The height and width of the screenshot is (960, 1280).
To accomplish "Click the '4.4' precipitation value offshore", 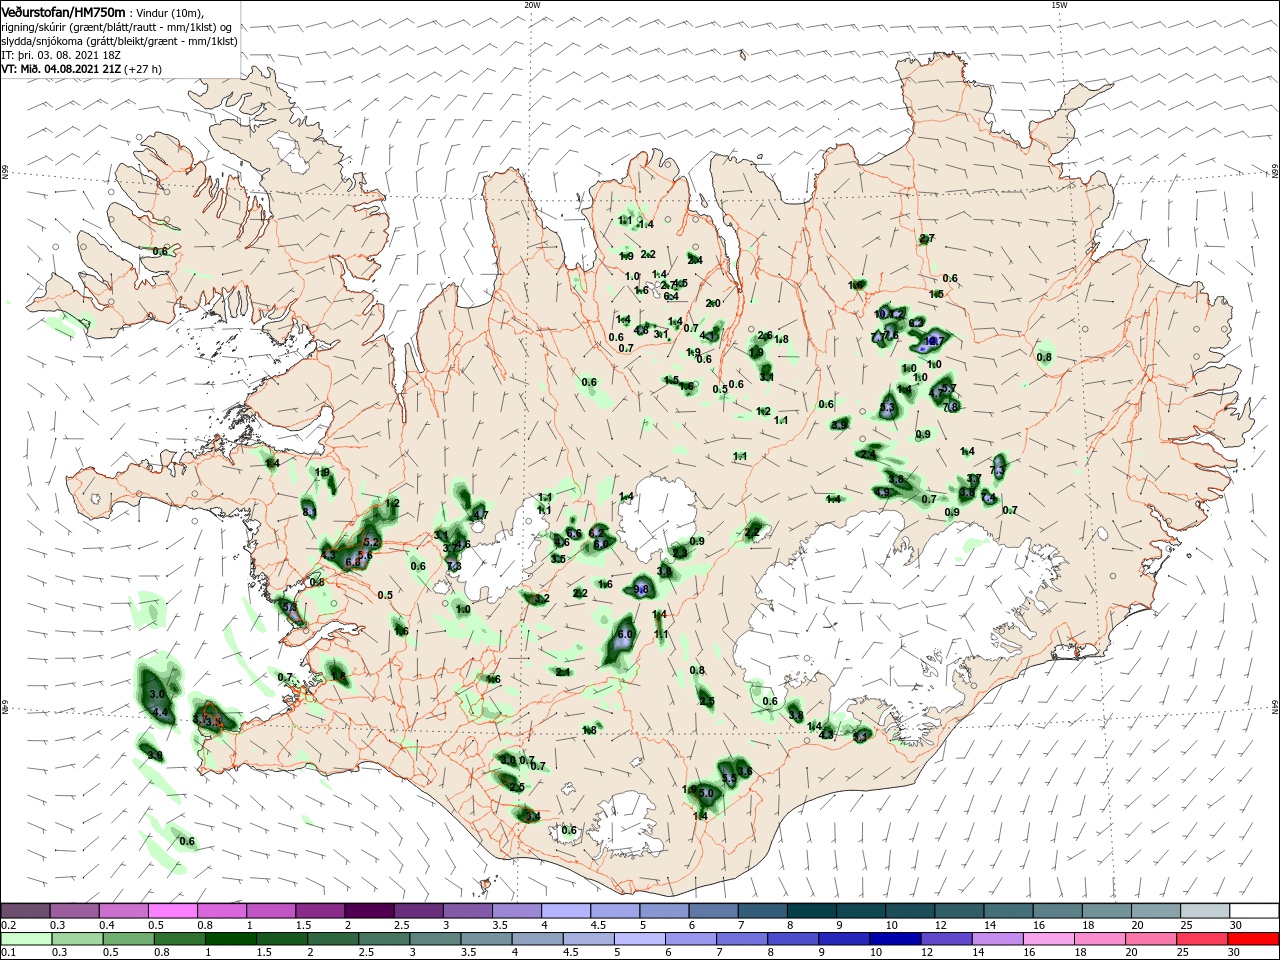I will coord(161,712).
